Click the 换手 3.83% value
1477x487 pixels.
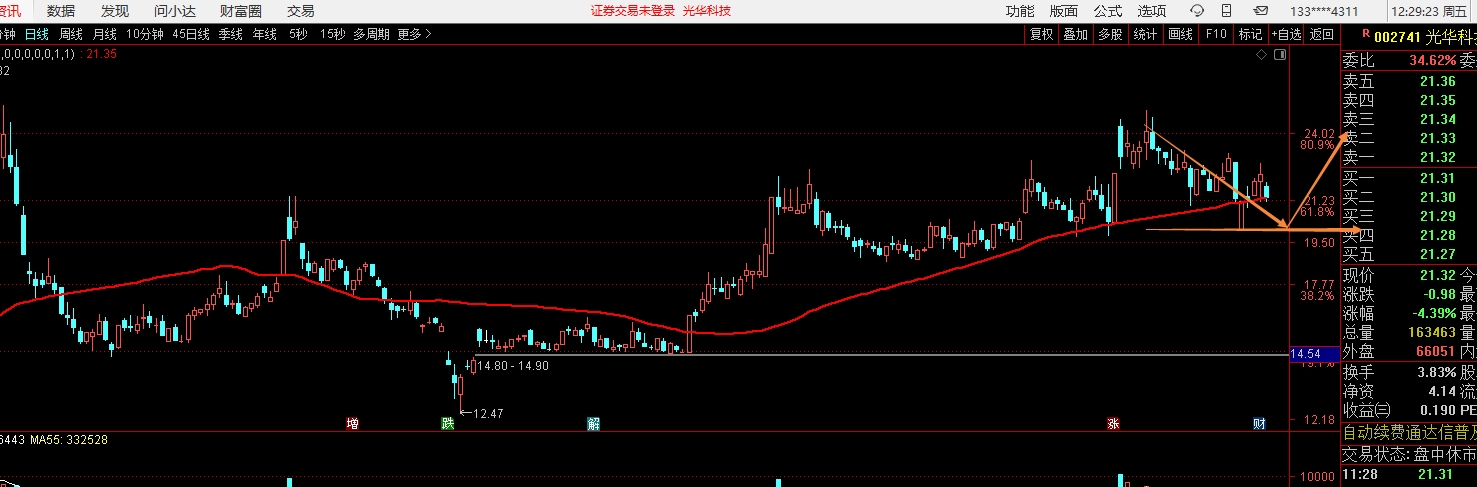(1436, 372)
